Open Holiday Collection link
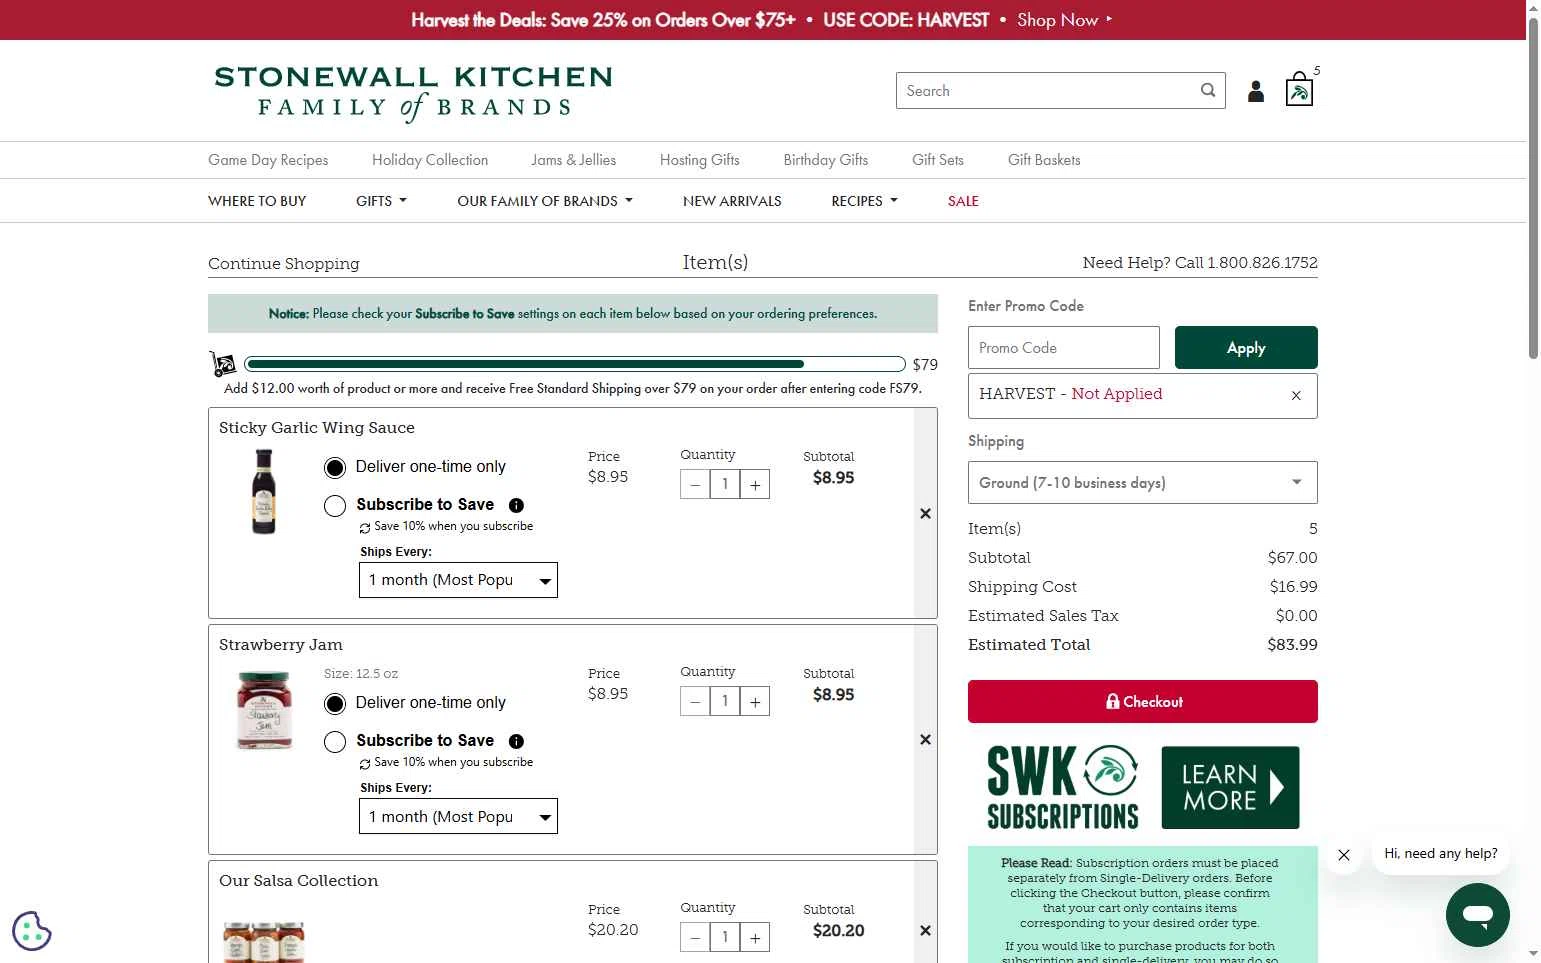 (x=430, y=160)
